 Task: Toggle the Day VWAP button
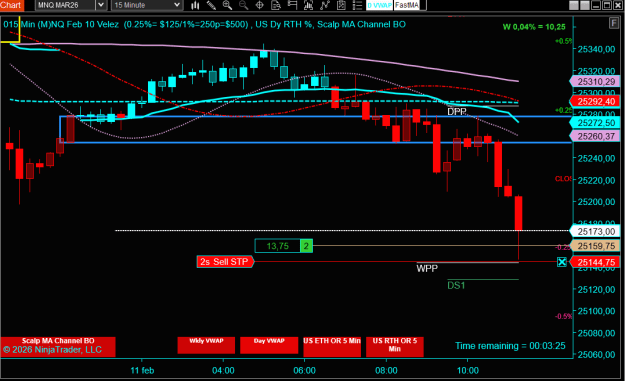click(269, 345)
